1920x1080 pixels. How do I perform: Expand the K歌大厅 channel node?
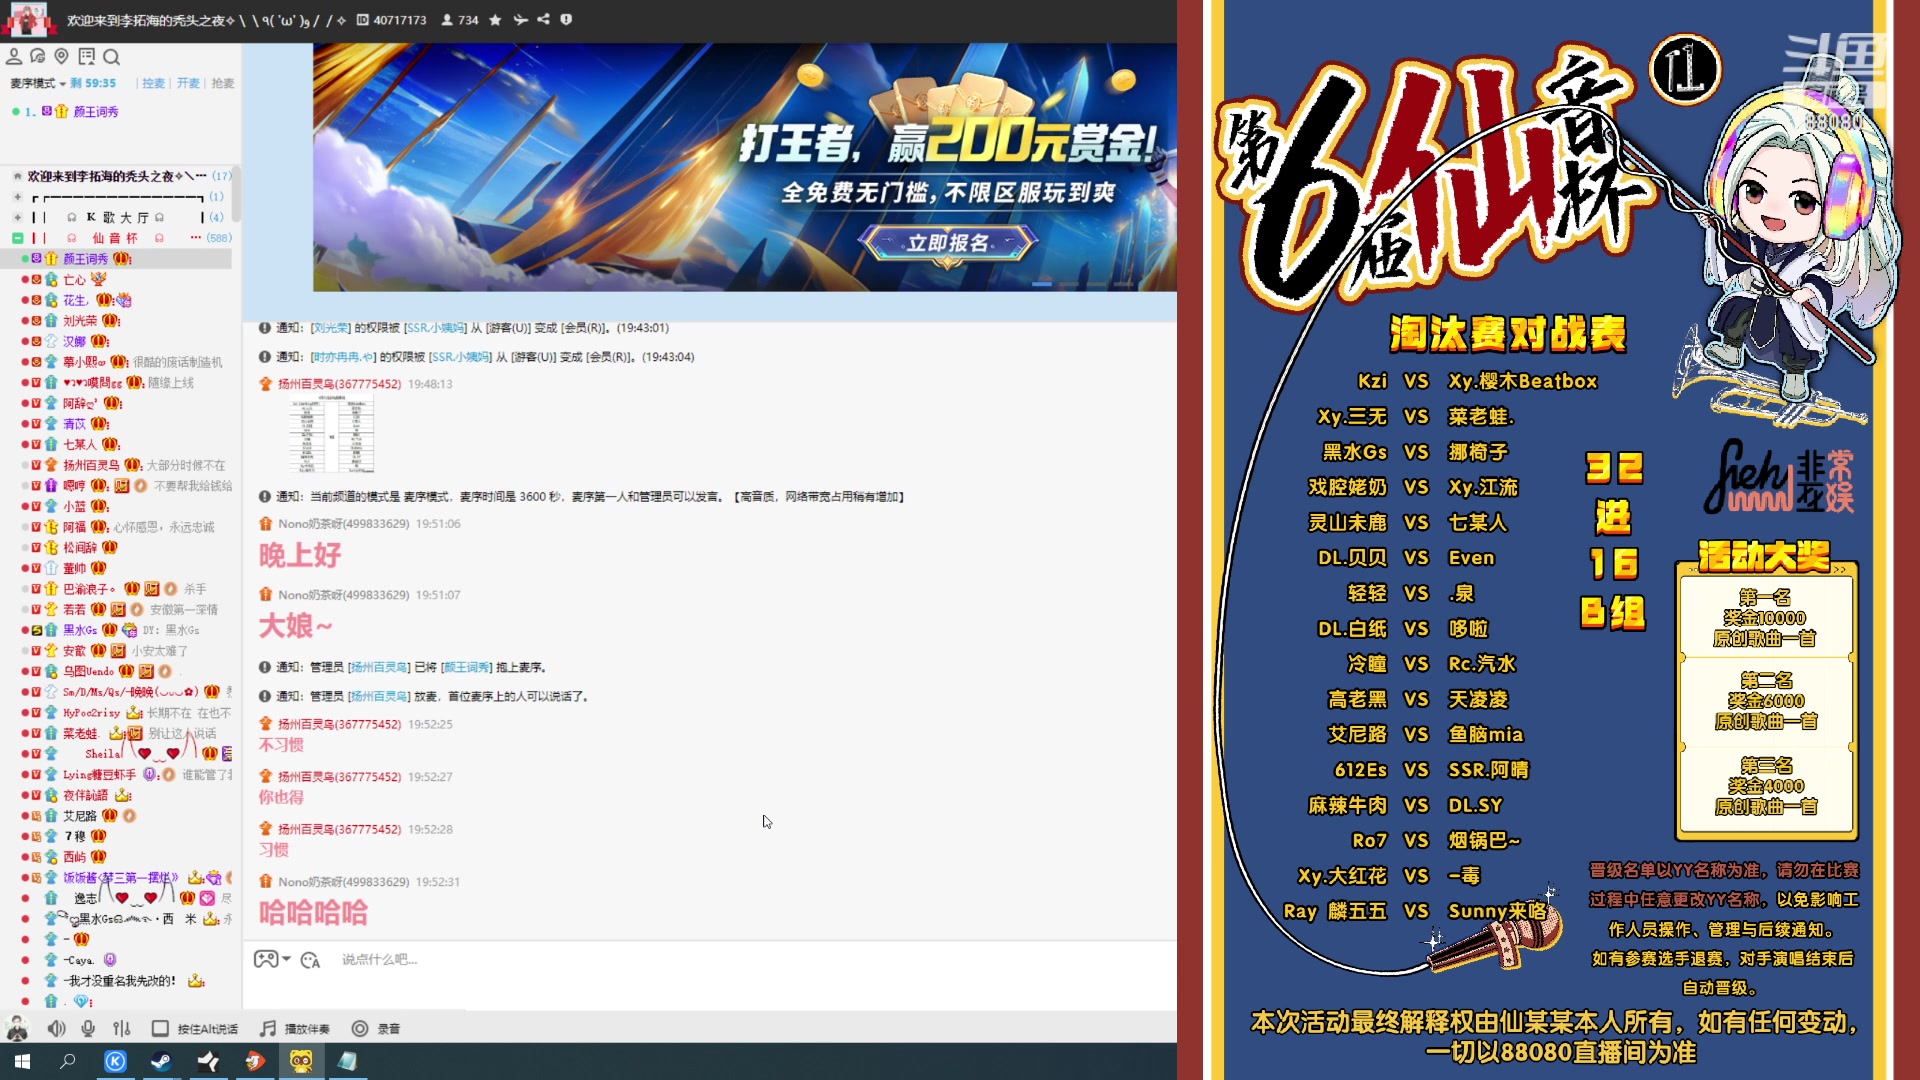coord(17,217)
